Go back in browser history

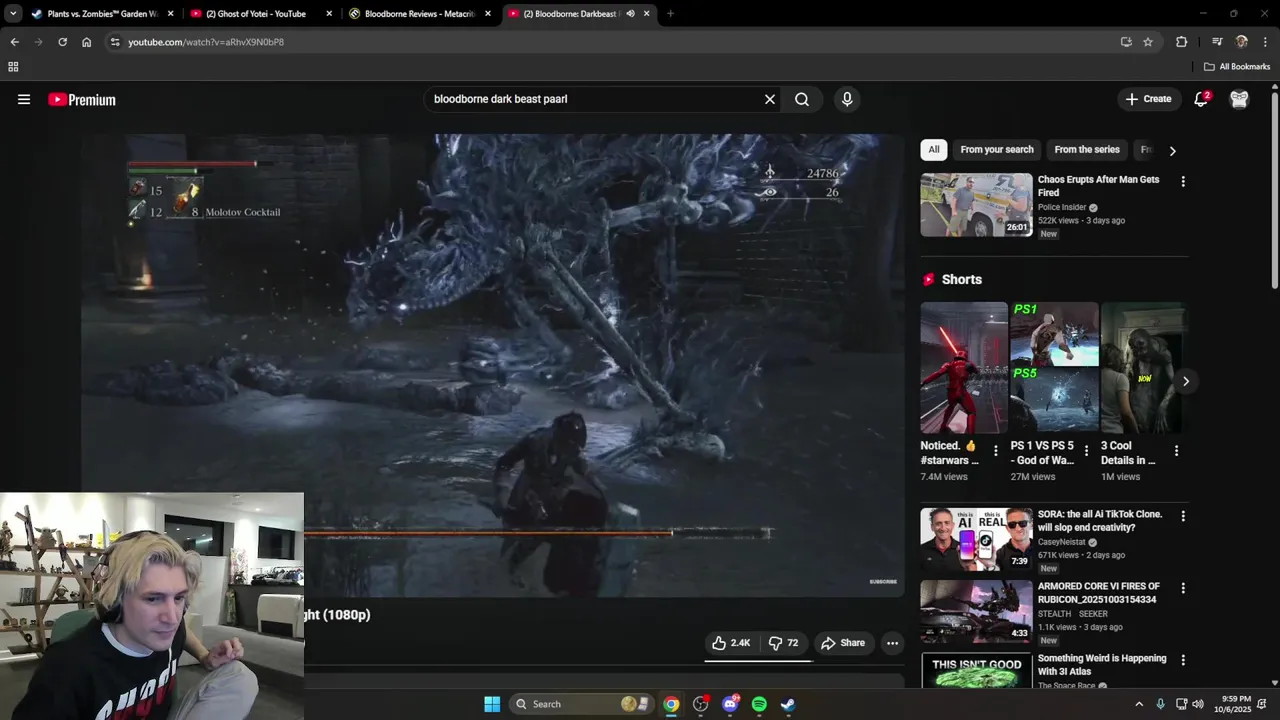[x=14, y=42]
